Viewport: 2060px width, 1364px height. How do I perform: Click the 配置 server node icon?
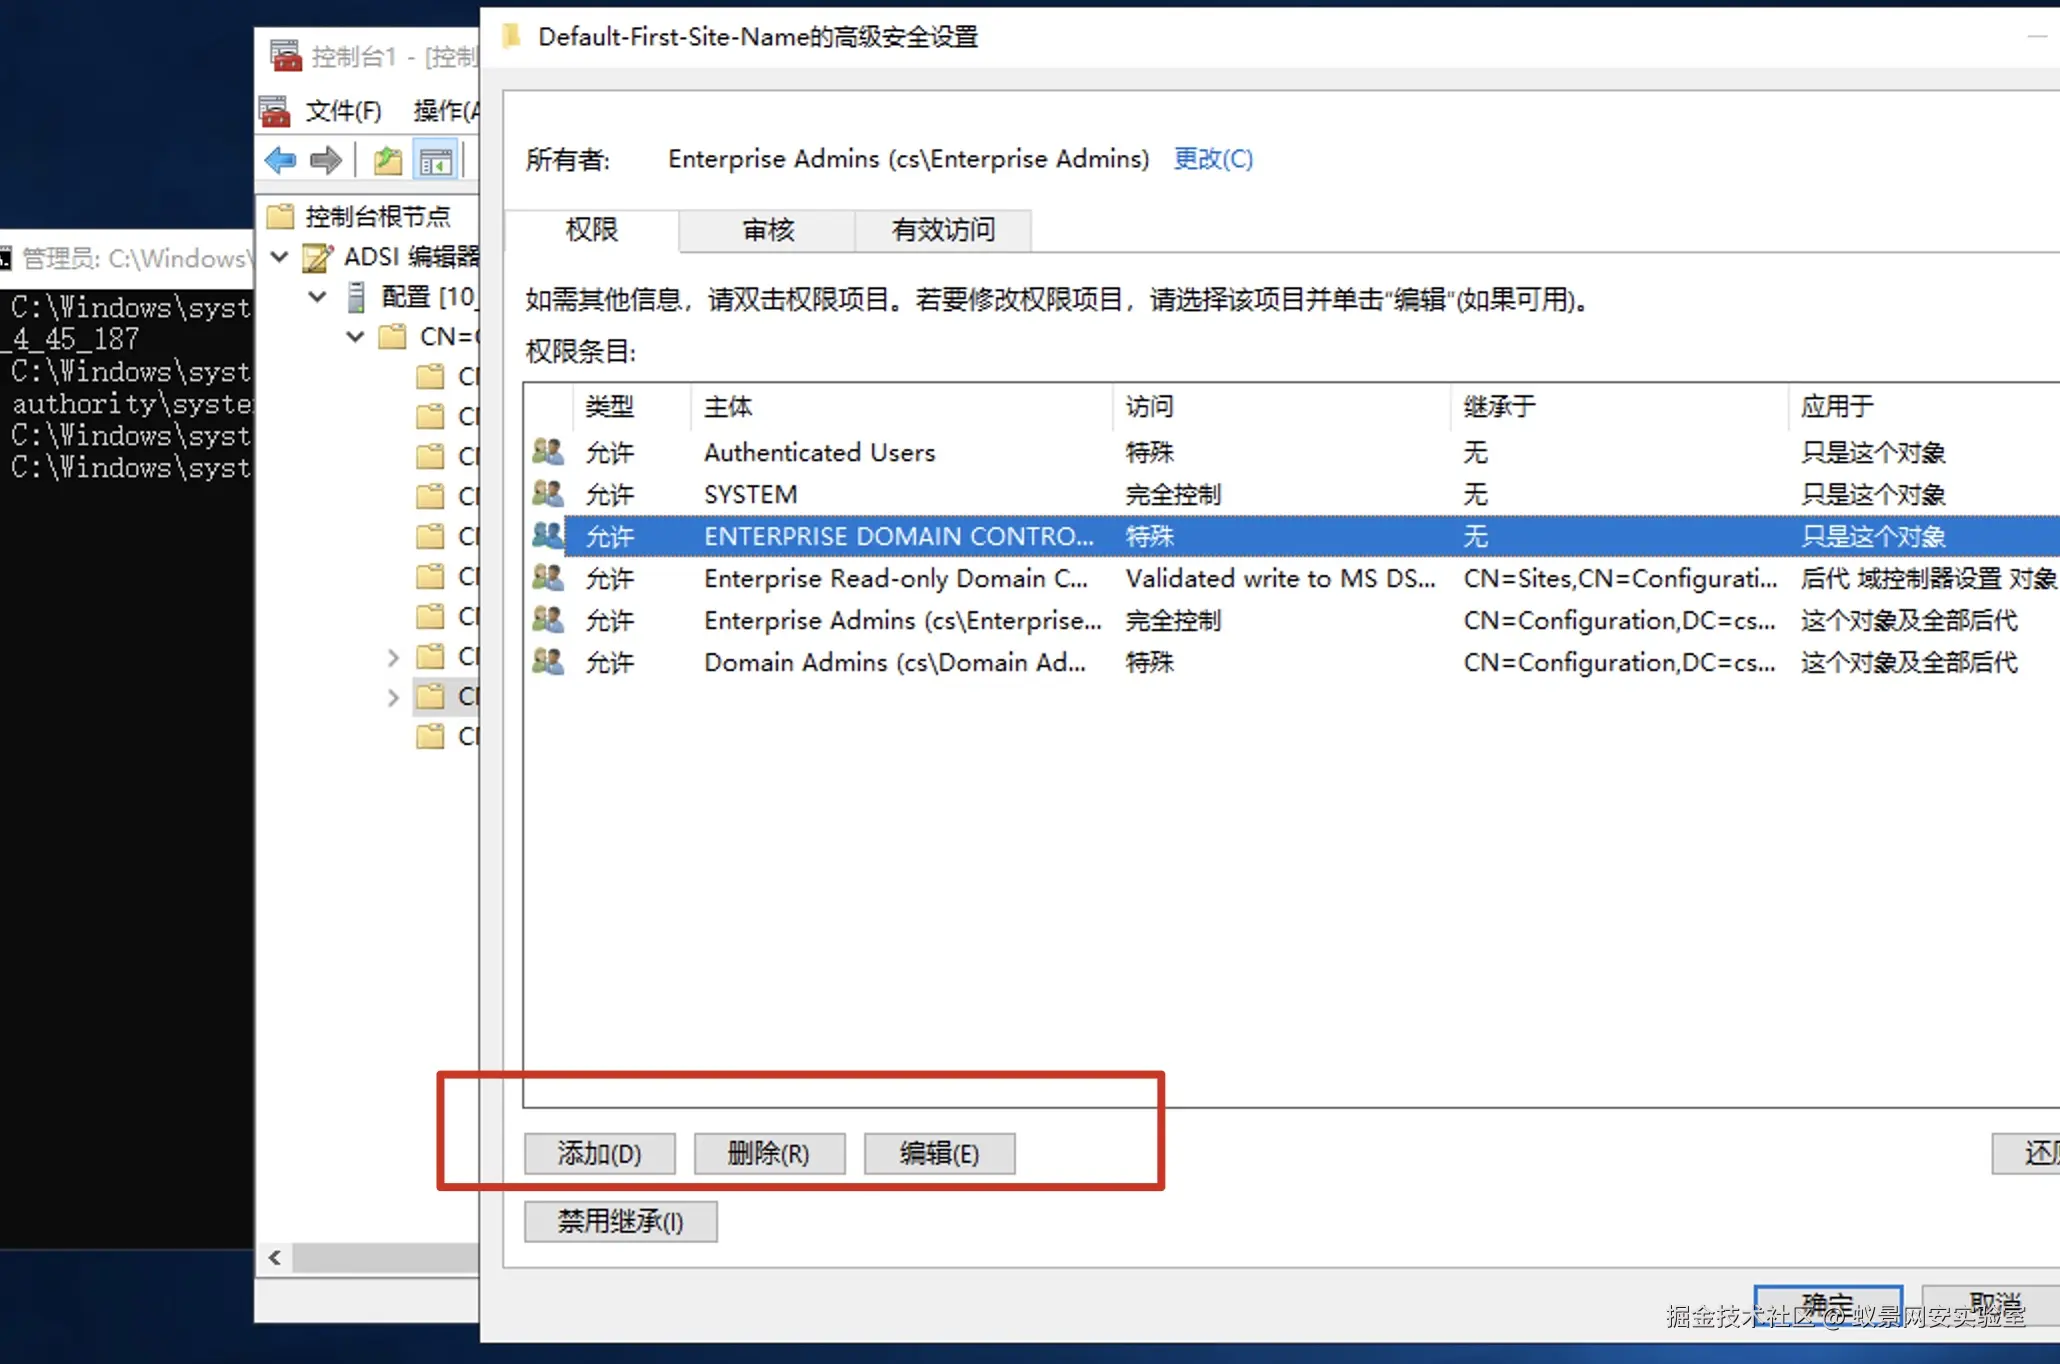click(x=355, y=297)
